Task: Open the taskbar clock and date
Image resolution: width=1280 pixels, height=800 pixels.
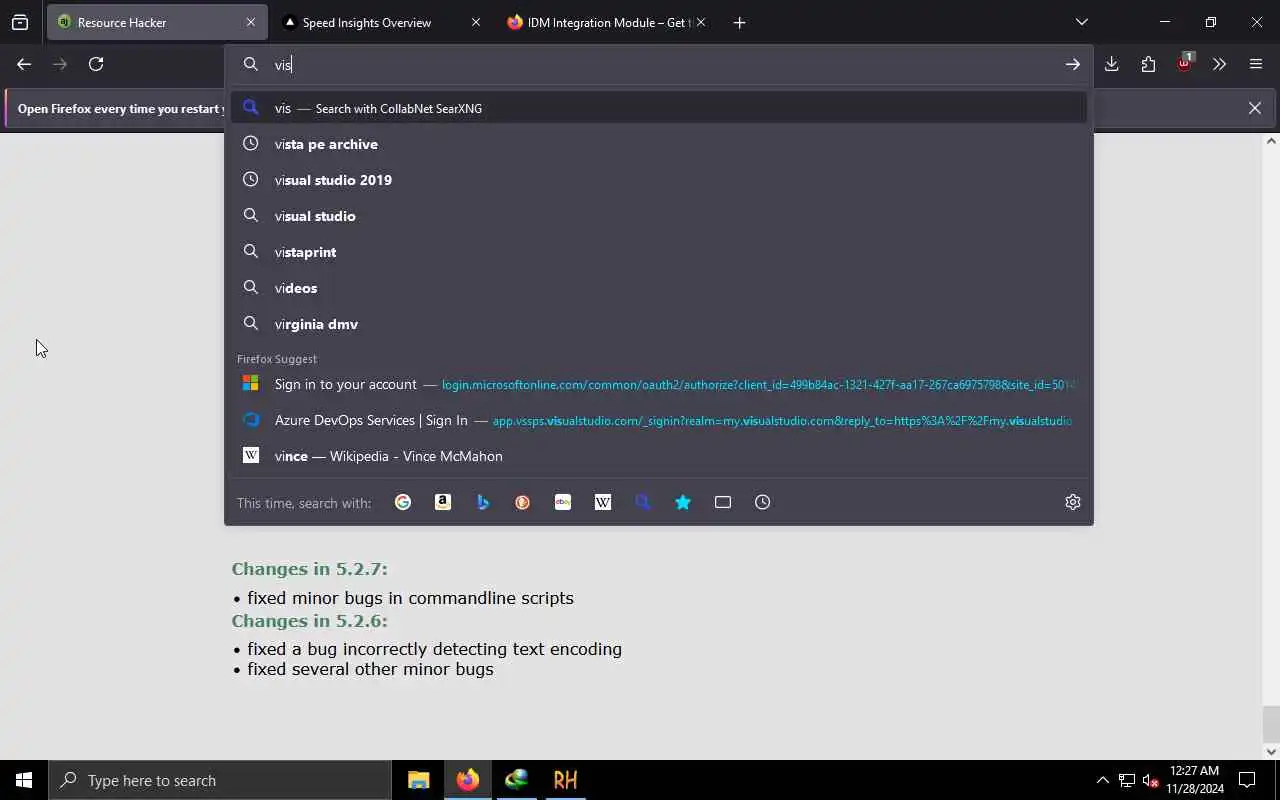Action: coord(1194,780)
